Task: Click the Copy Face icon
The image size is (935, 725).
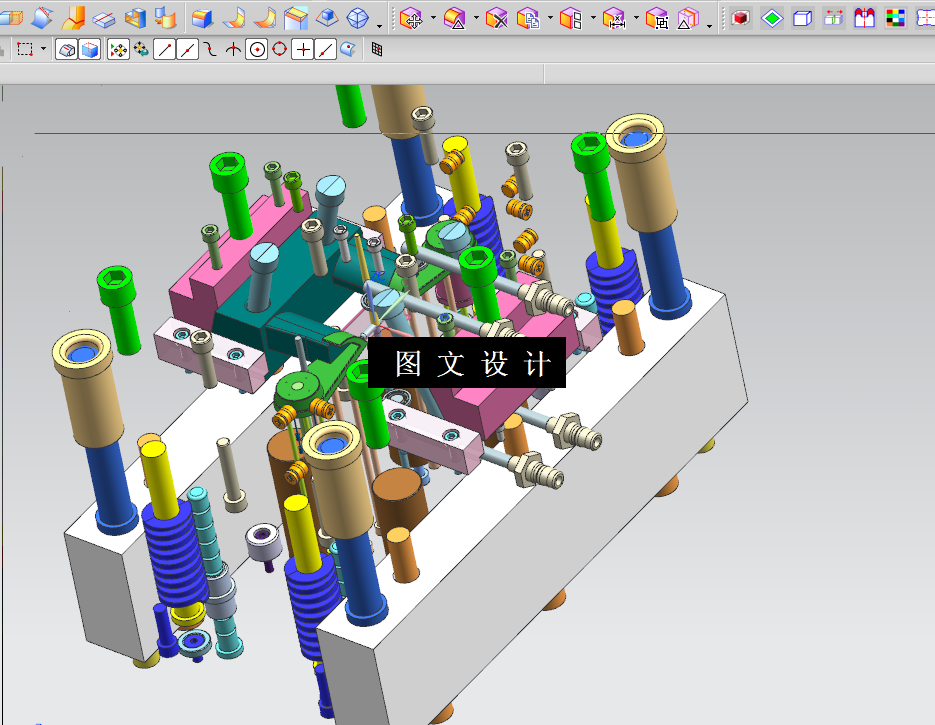Action: pyautogui.click(x=528, y=18)
